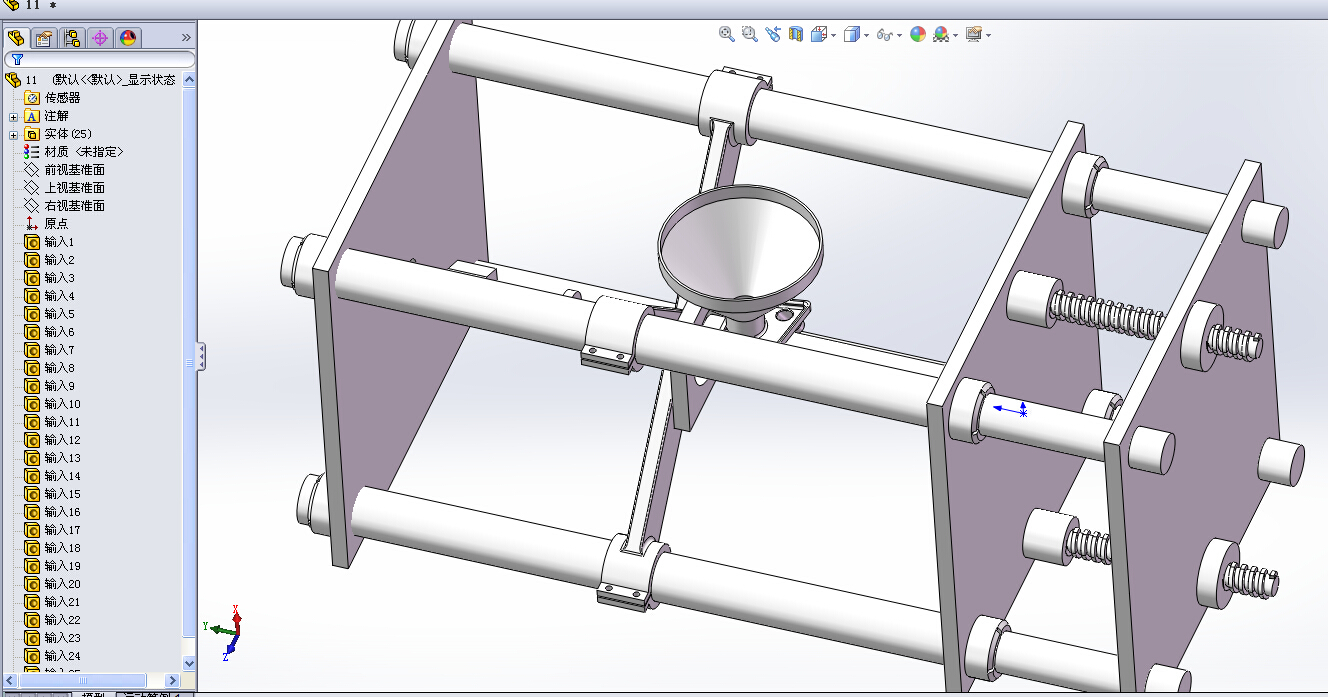Click the horizontal scrollbar right arrow
Viewport: 1328px width, 697px height.
click(172, 681)
